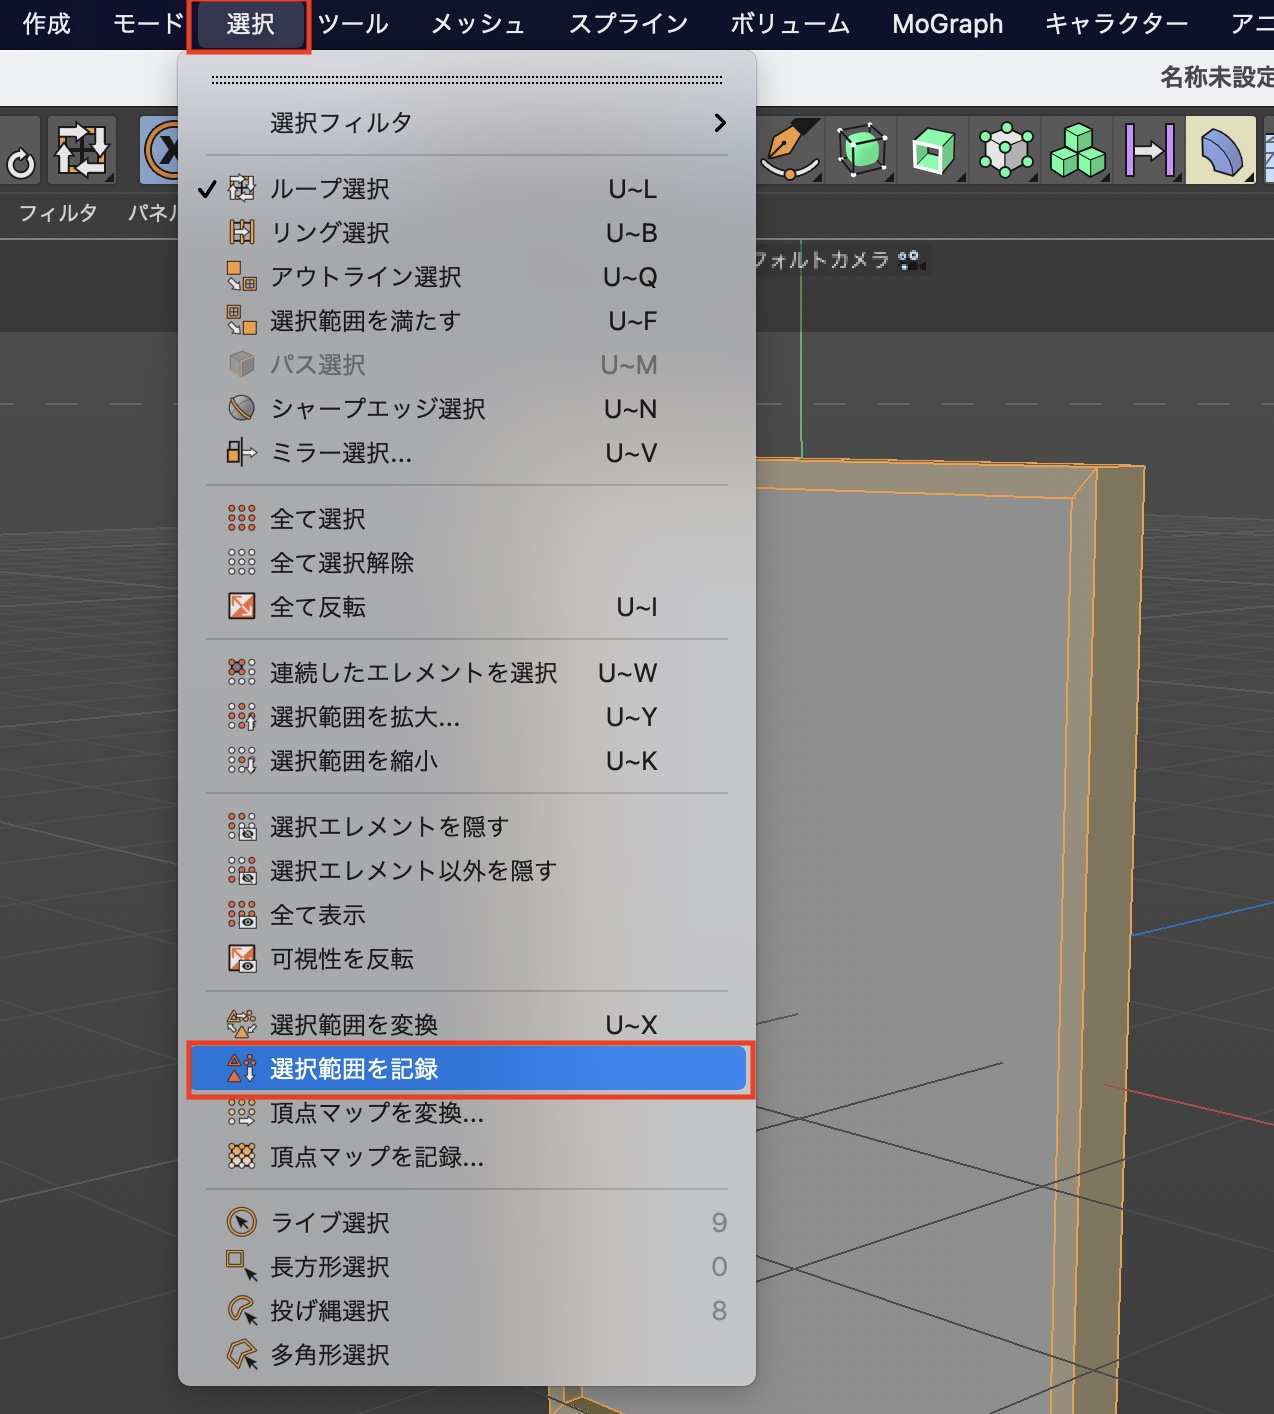The height and width of the screenshot is (1414, 1274).
Task: Click the circular rotate arrow toolbar icon
Action: pyautogui.click(x=20, y=162)
